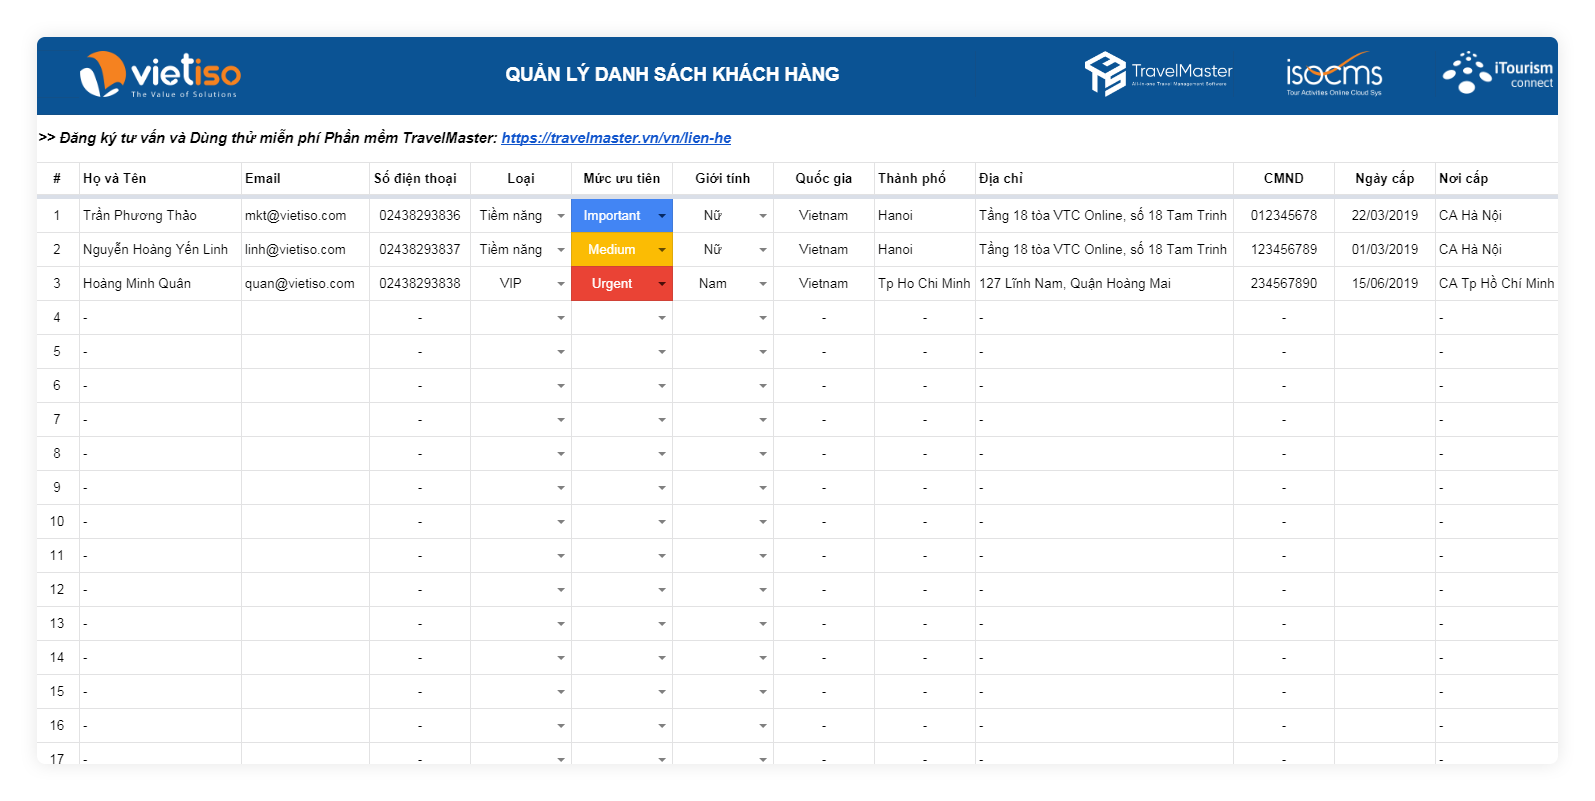Open gender dropdown in row 6
1595x801 pixels.
click(x=763, y=386)
